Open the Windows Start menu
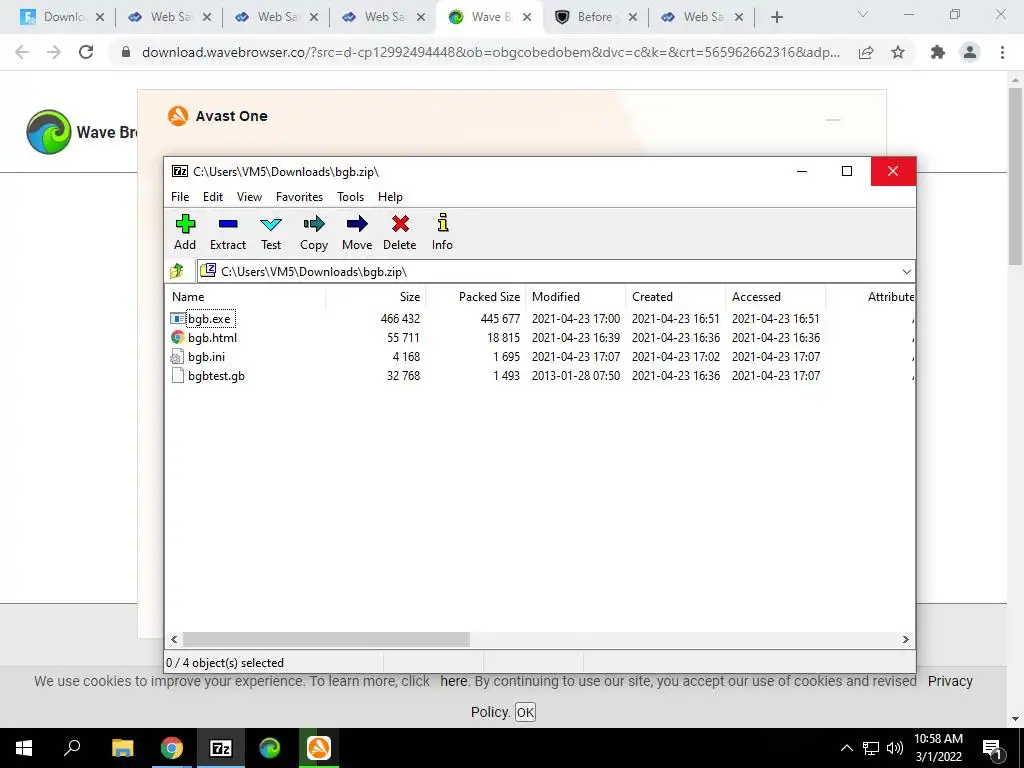The height and width of the screenshot is (768, 1024). pos(24,748)
